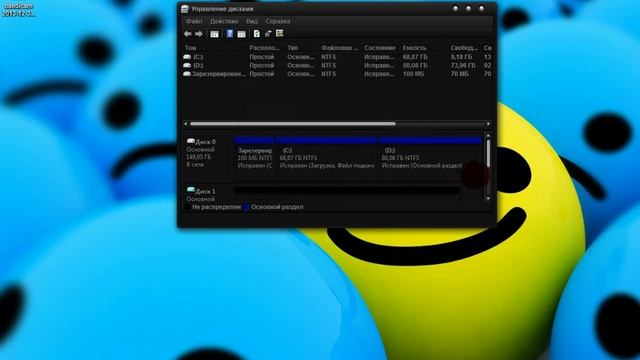
Task: Click the up arrow of the disk pane scrollbar
Action: click(488, 136)
